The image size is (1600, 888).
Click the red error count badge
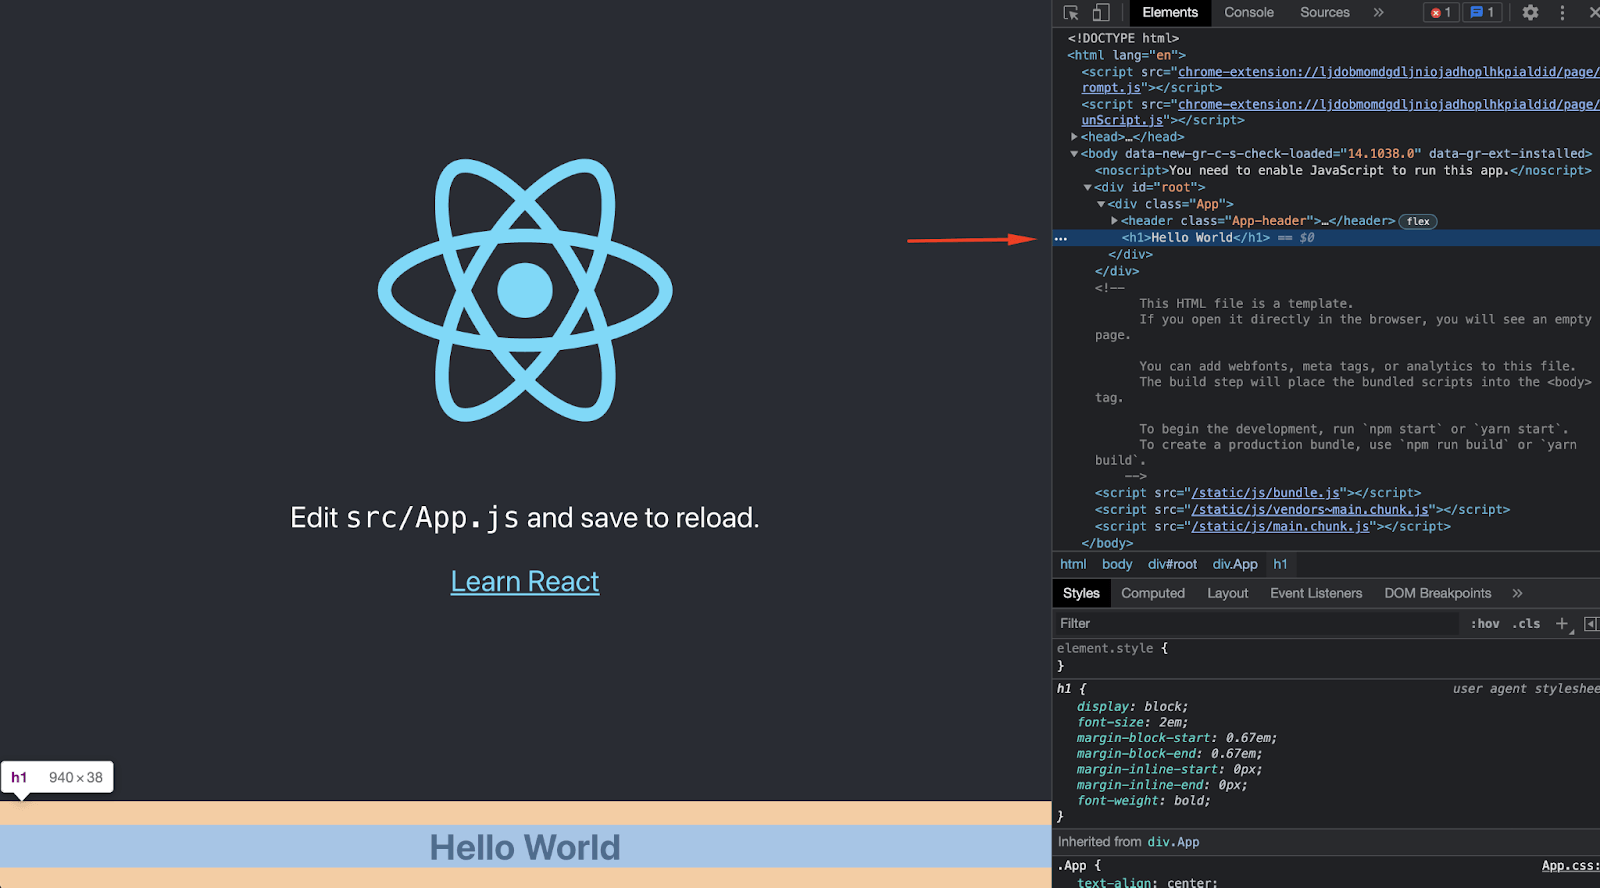[x=1441, y=13]
